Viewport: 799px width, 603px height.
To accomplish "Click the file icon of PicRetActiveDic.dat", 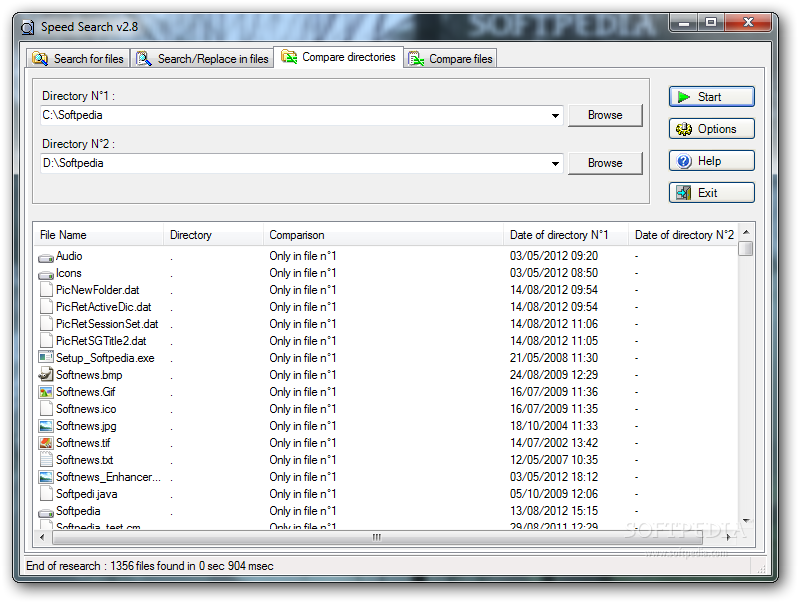I will pyautogui.click(x=46, y=306).
